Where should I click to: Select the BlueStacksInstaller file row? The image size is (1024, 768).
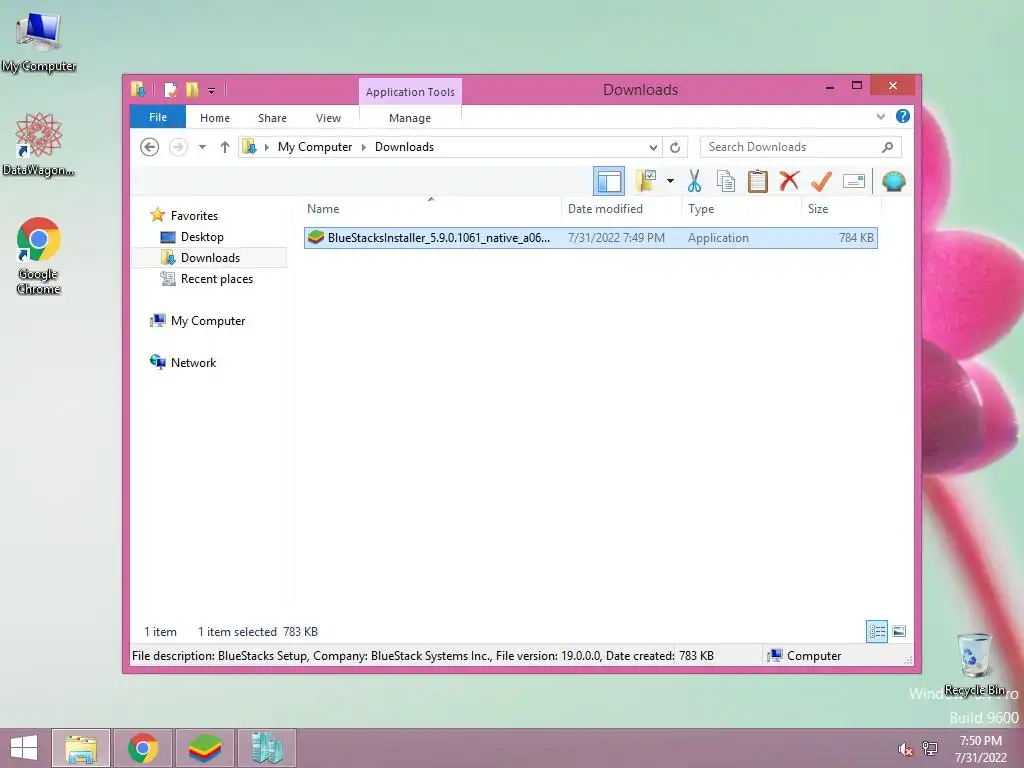[590, 238]
